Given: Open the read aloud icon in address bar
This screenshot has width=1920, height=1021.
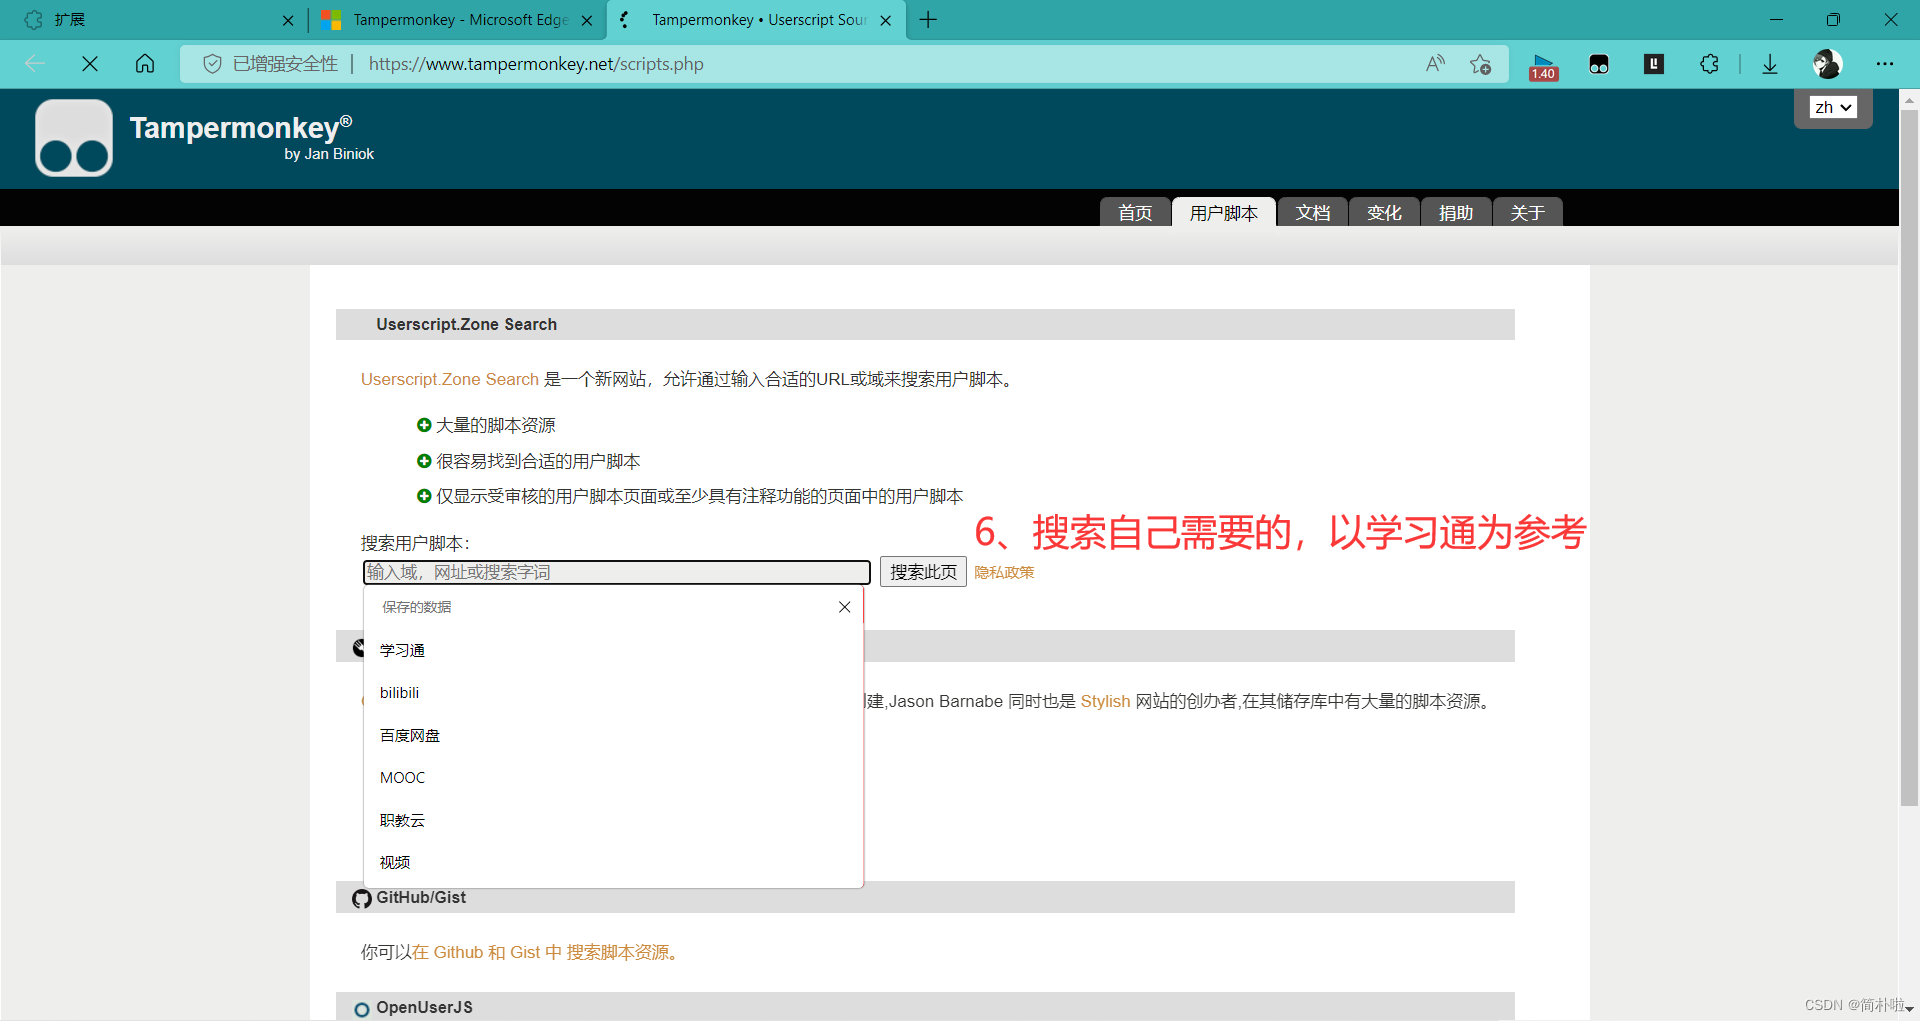Looking at the screenshot, I should pyautogui.click(x=1435, y=64).
